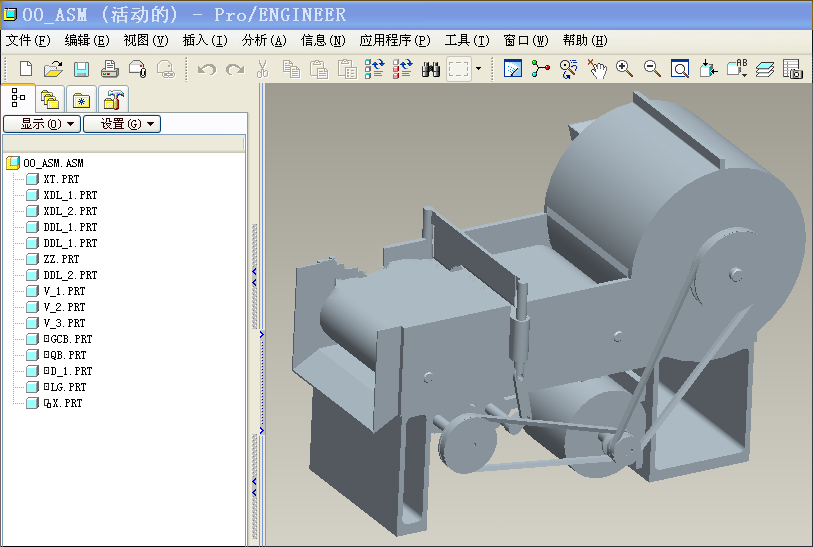Save the model with the floppy disk icon

click(x=81, y=69)
